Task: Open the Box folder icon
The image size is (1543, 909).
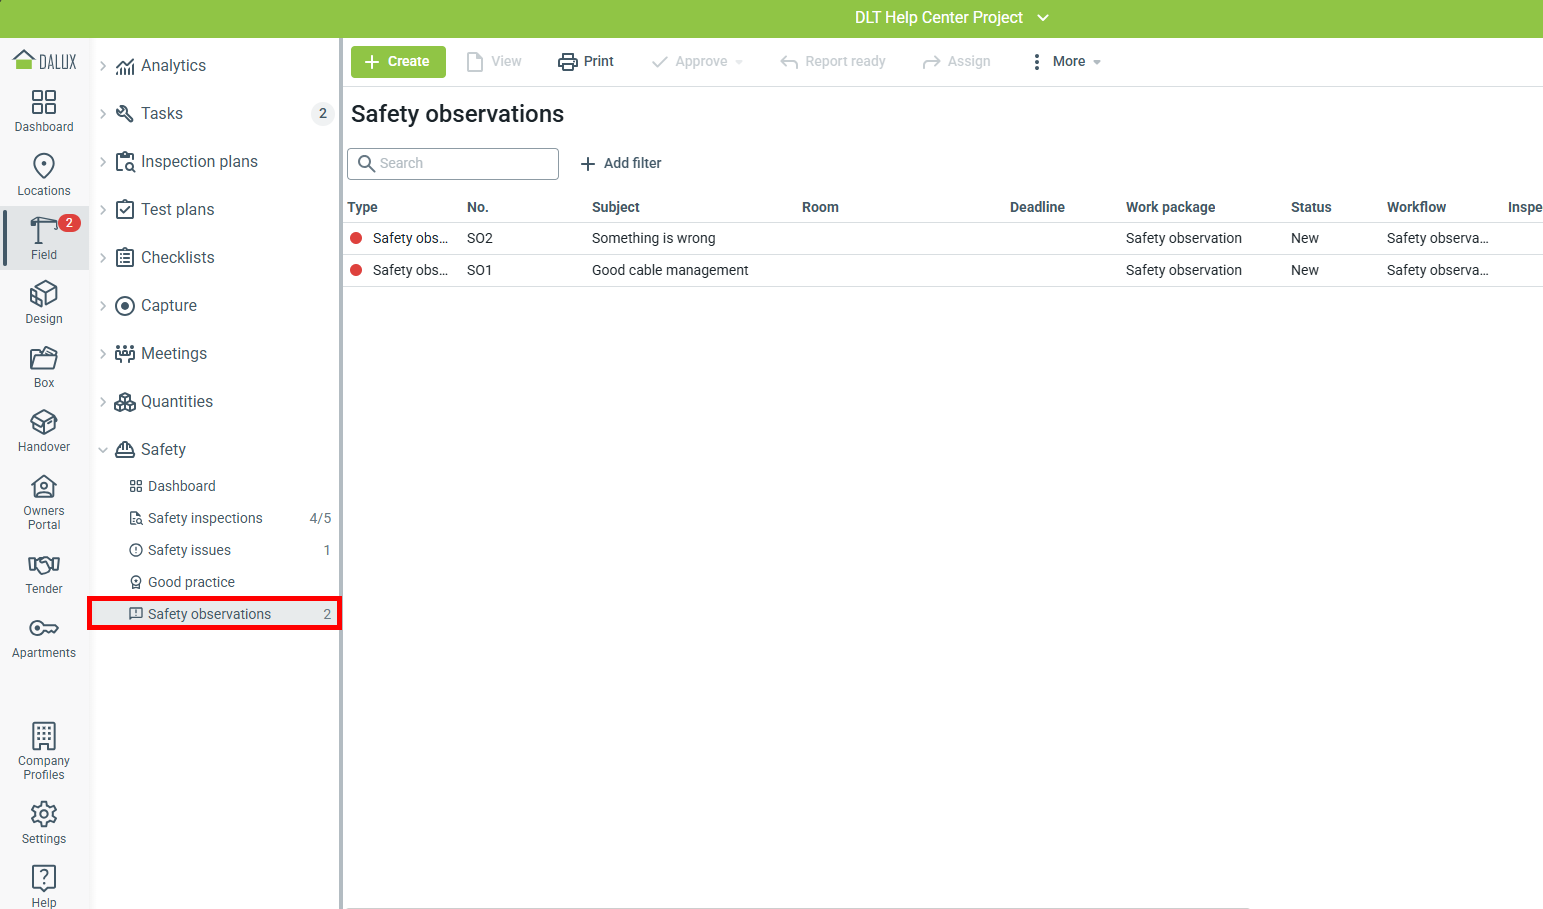Action: point(44,358)
